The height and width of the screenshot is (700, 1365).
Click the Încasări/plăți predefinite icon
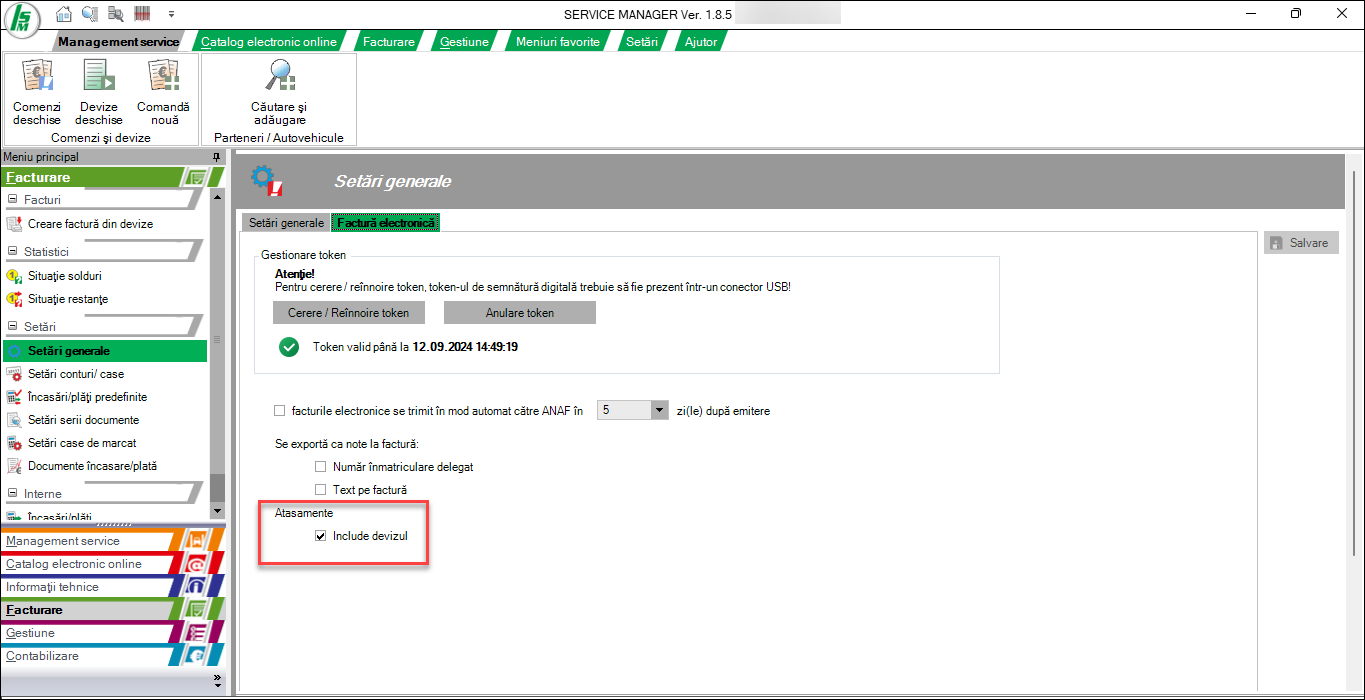tap(14, 397)
